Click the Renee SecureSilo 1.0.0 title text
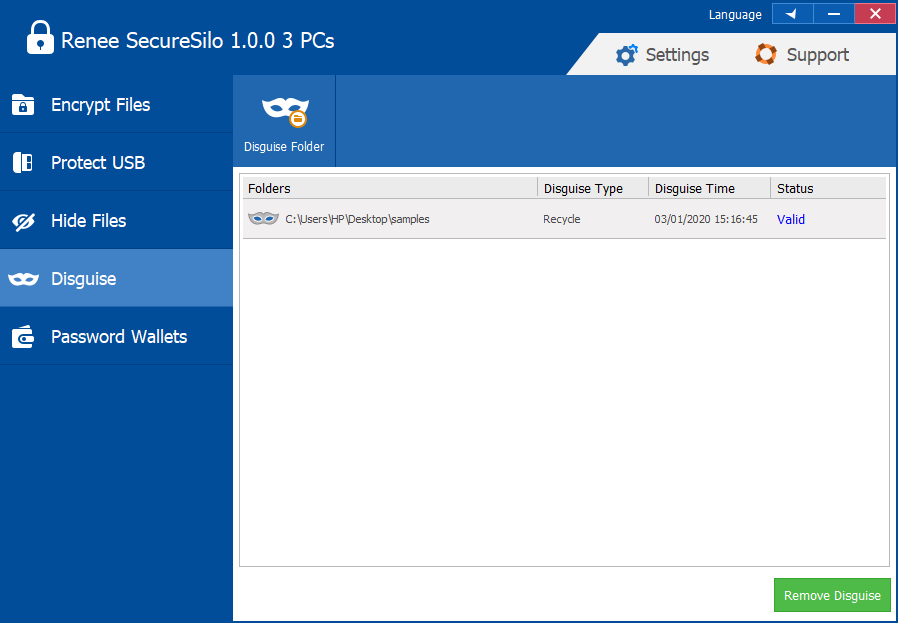Viewport: 898px width, 623px height. tap(198, 41)
